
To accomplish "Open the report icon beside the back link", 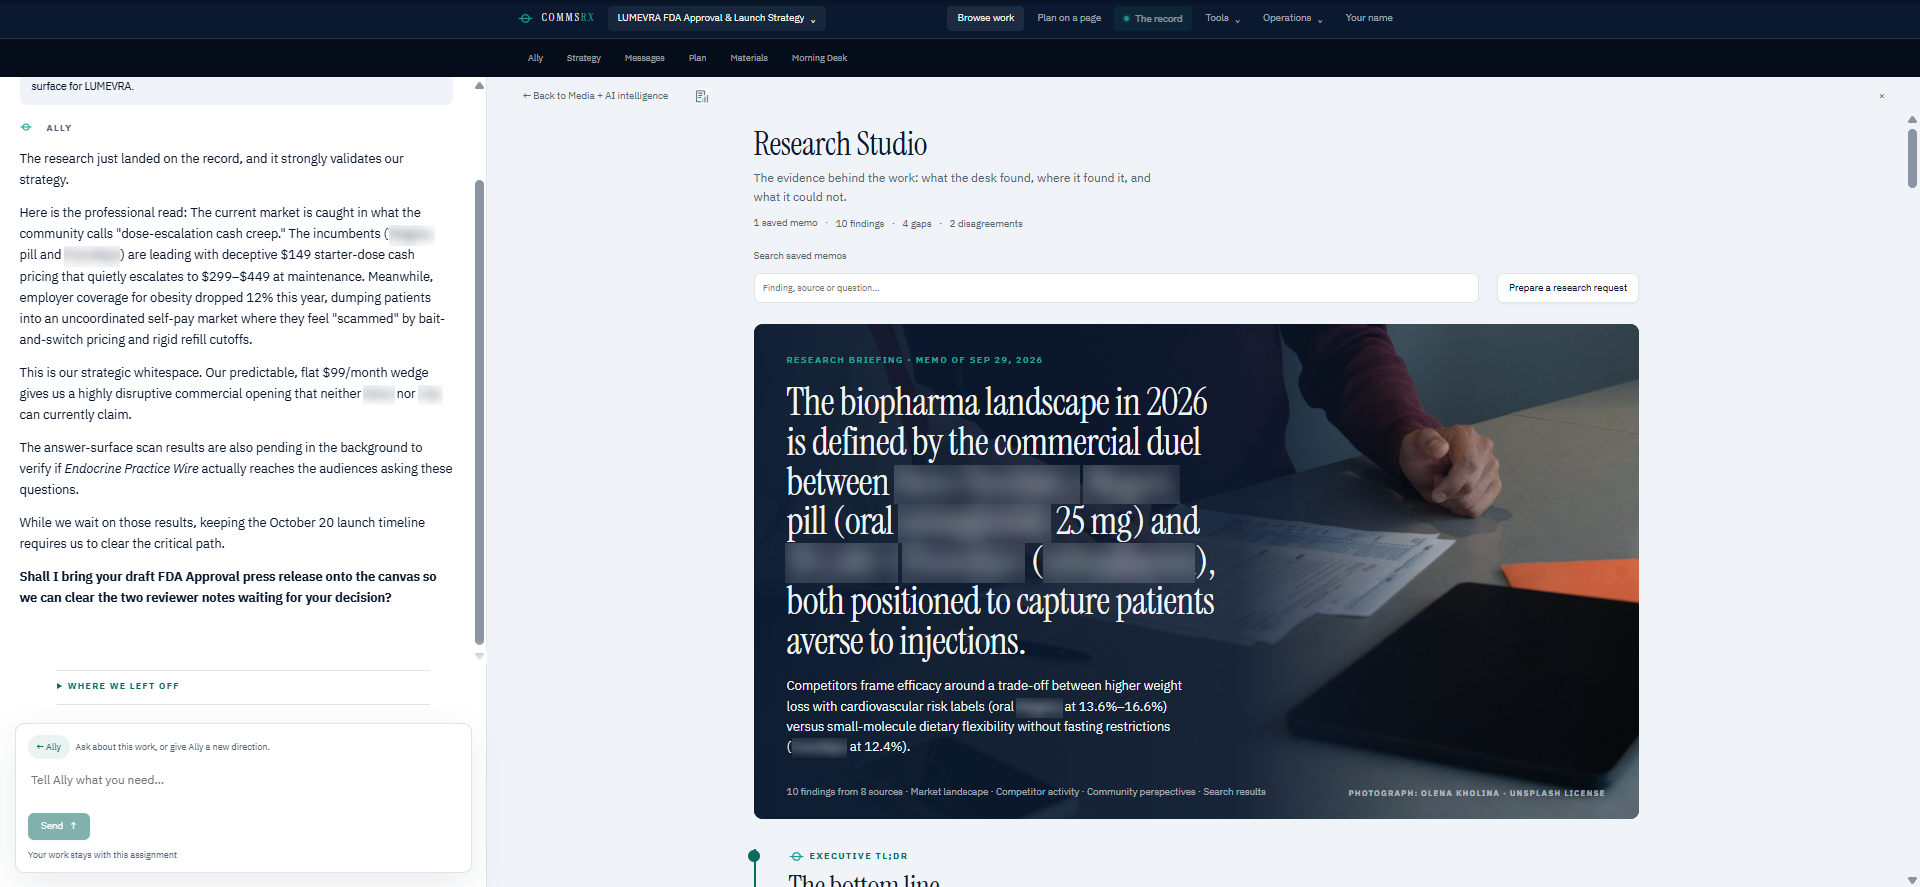I will point(702,96).
